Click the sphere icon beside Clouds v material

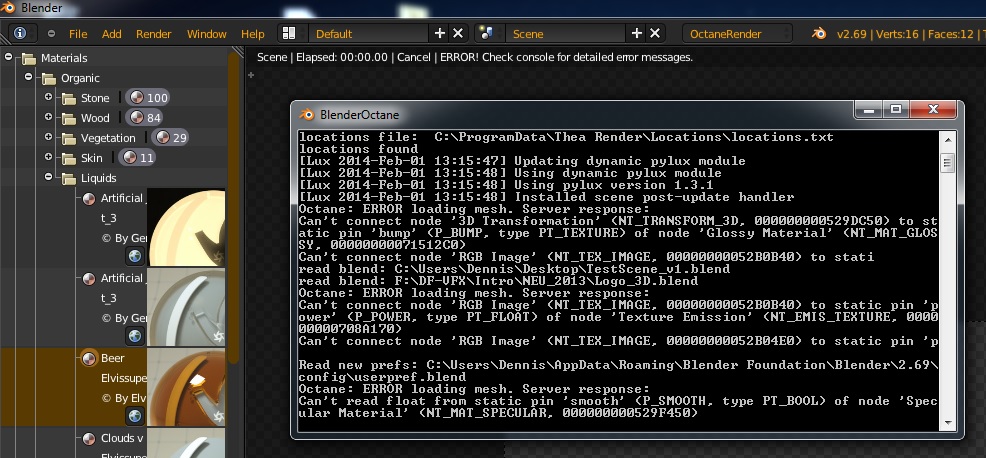click(89, 438)
